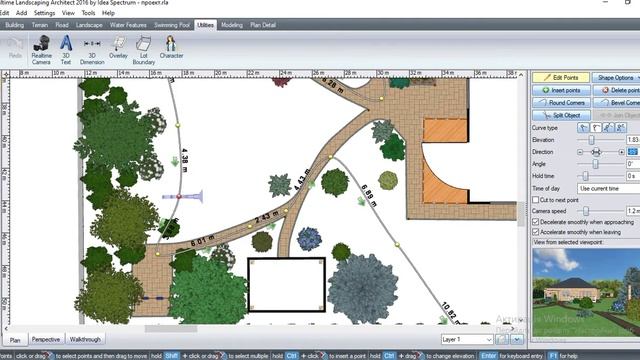
Task: Switch to Perspective view tab
Action: click(x=46, y=340)
